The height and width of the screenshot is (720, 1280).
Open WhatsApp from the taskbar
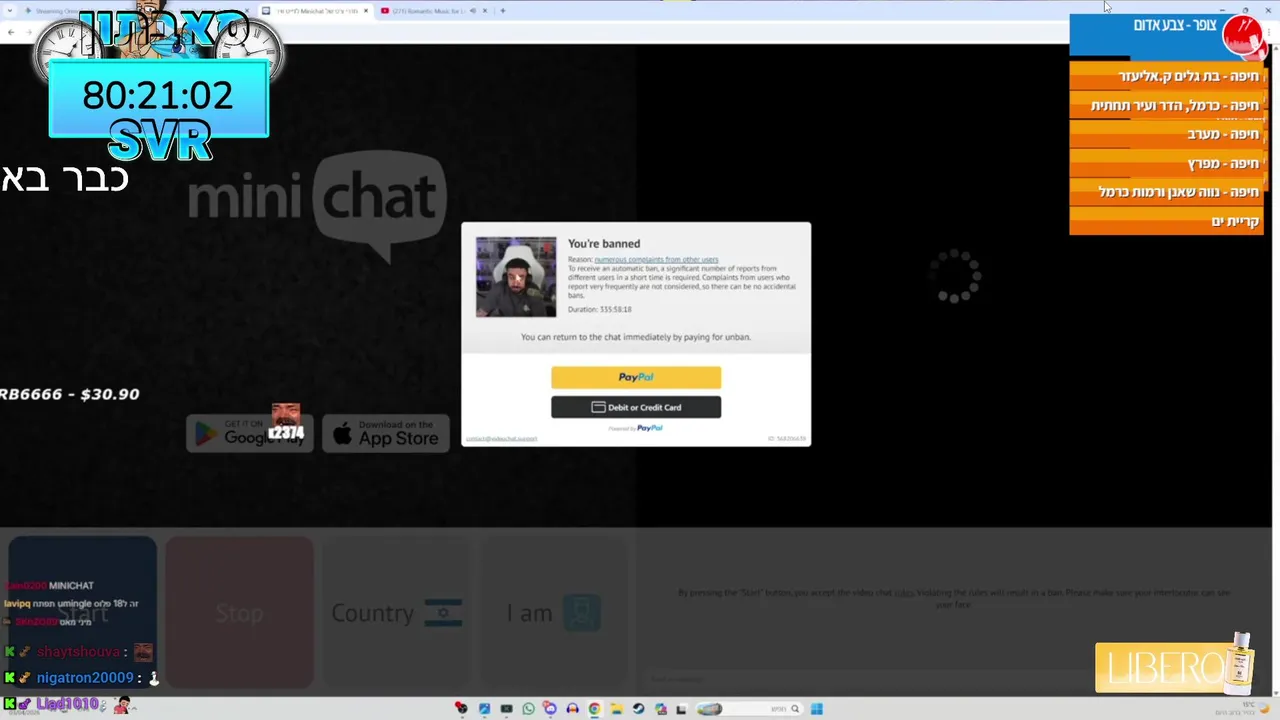528,709
